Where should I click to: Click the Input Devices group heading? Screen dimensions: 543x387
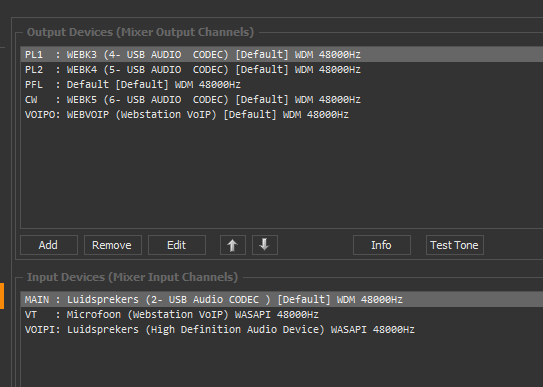coord(132,277)
